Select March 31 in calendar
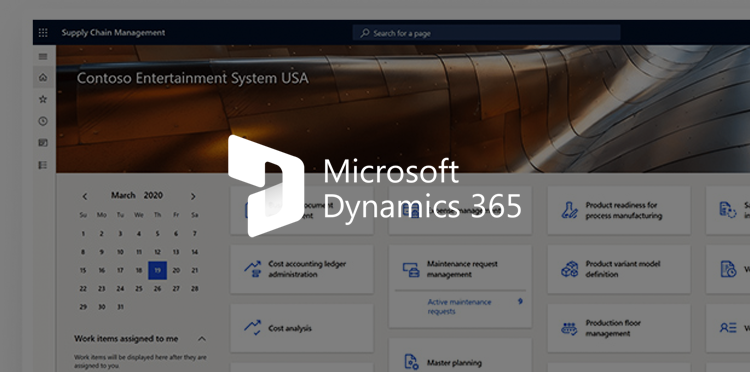Screen dimensions: 750x372 tap(120, 307)
